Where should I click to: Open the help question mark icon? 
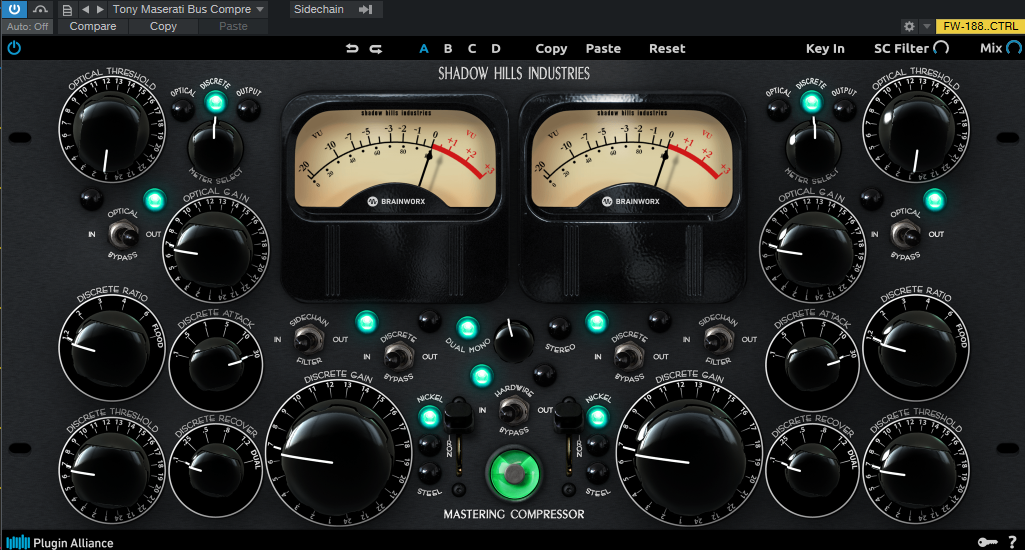(x=1013, y=542)
